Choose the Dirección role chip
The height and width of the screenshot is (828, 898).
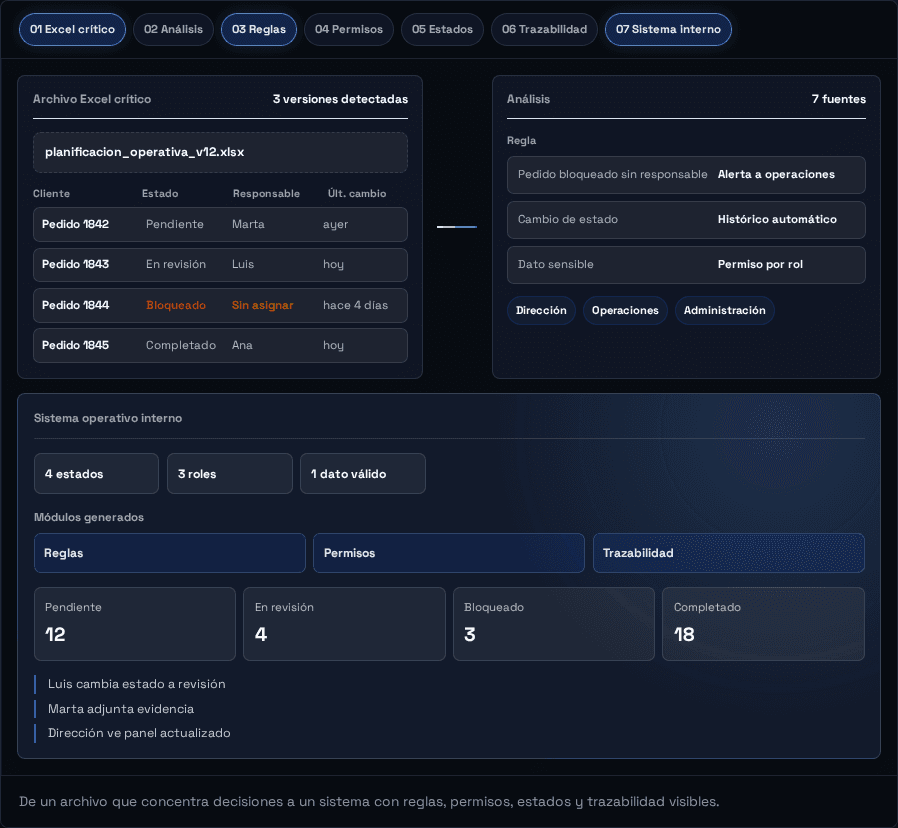(541, 310)
